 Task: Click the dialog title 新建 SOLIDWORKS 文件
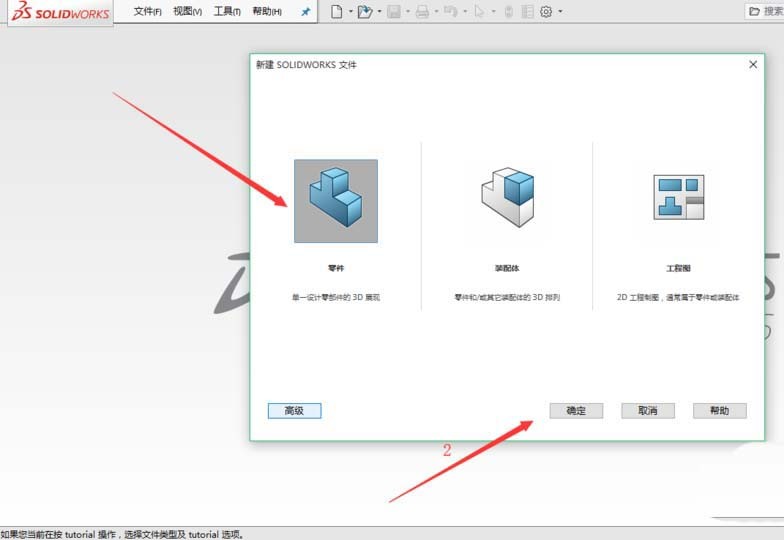[306, 65]
